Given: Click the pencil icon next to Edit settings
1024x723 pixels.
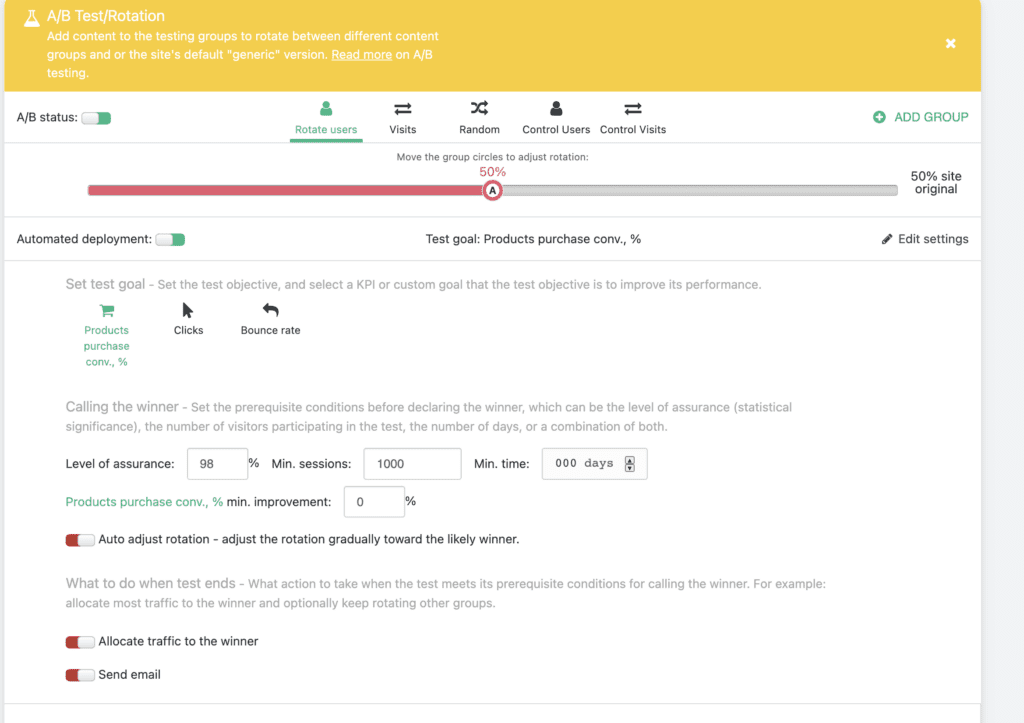Looking at the screenshot, I should tap(886, 238).
